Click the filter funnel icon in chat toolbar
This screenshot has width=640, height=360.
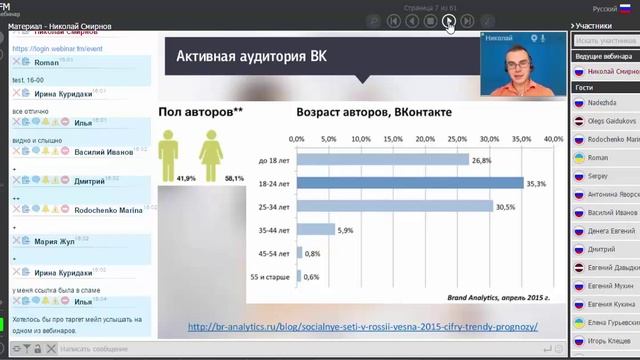point(27,349)
